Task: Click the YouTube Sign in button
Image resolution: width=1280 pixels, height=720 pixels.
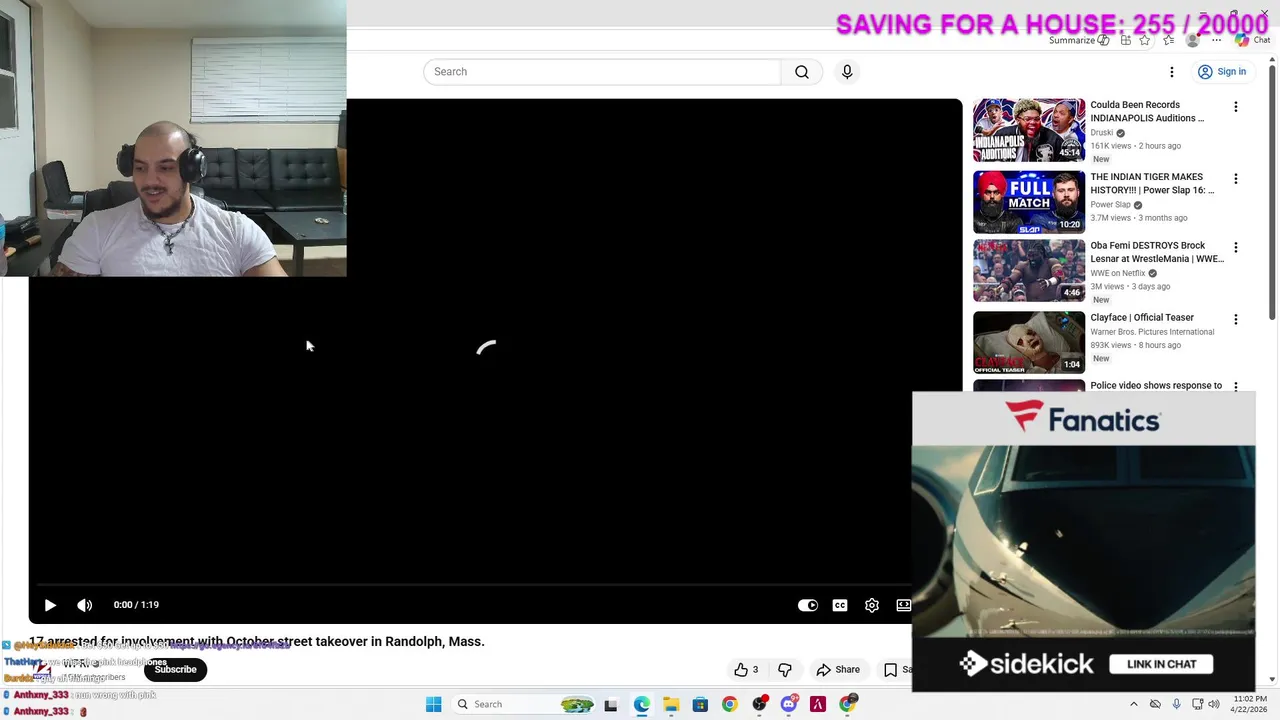Action: tap(1222, 72)
